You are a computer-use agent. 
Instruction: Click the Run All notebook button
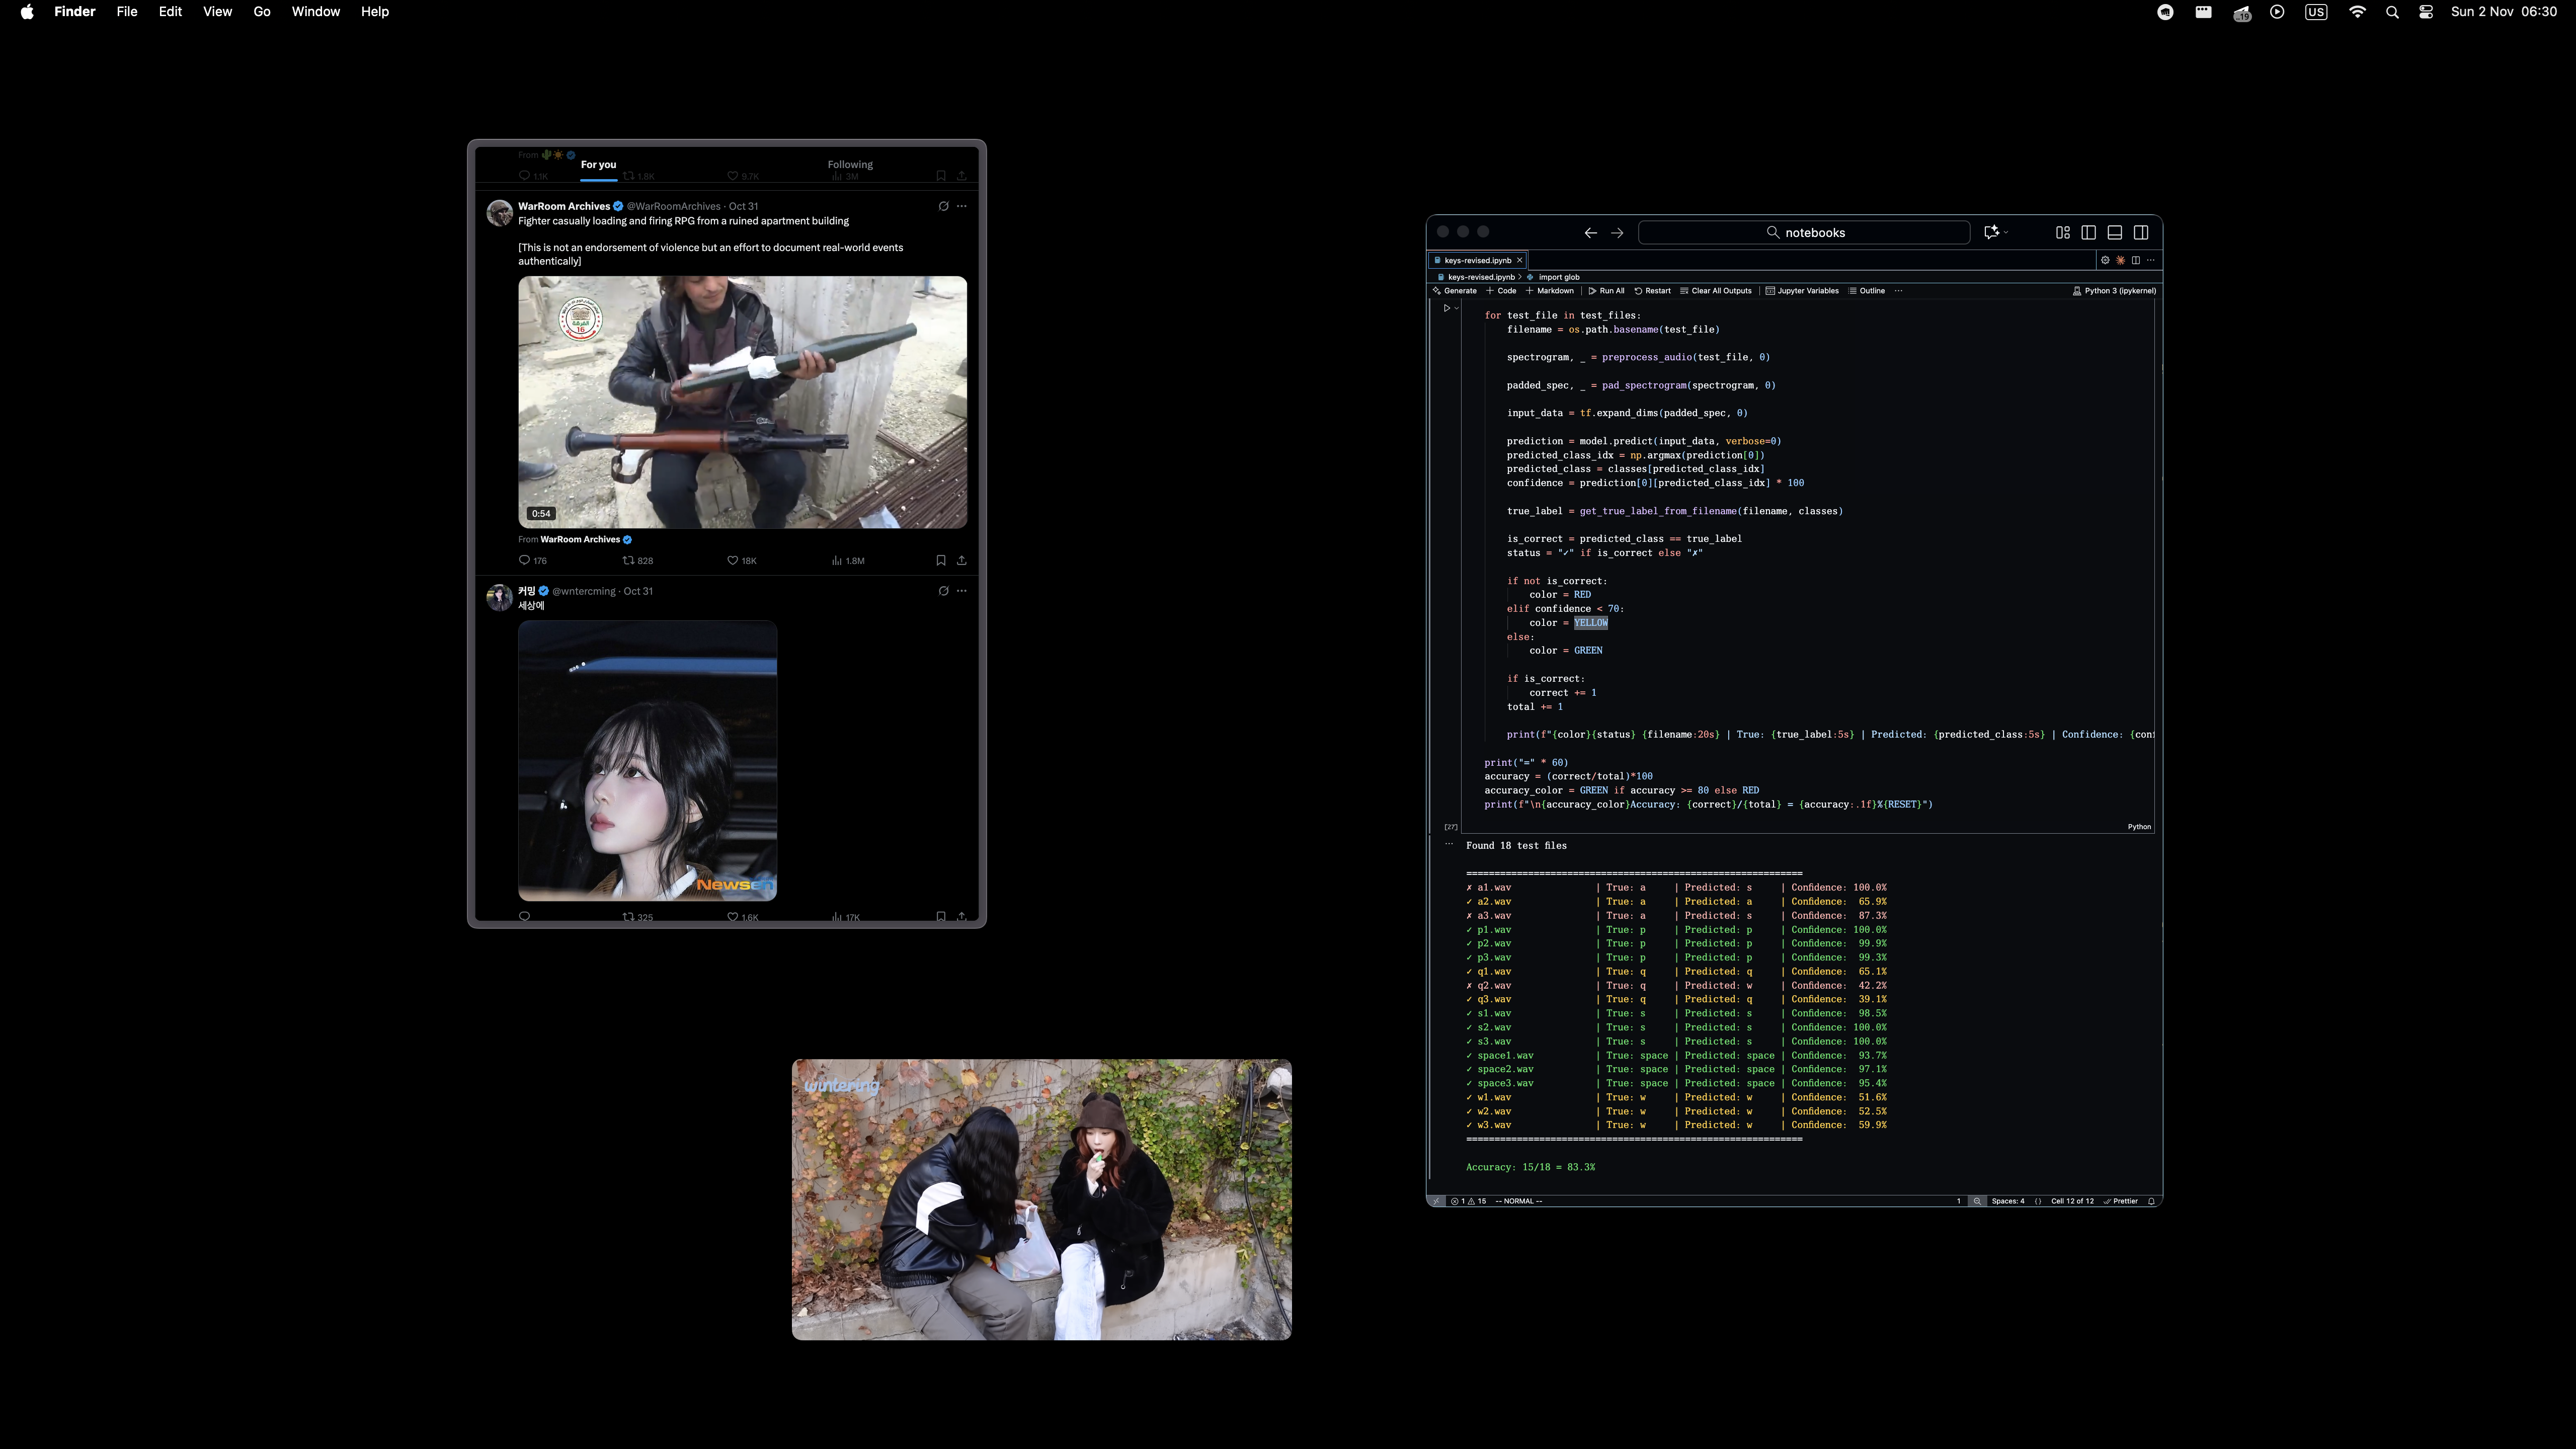point(1606,291)
